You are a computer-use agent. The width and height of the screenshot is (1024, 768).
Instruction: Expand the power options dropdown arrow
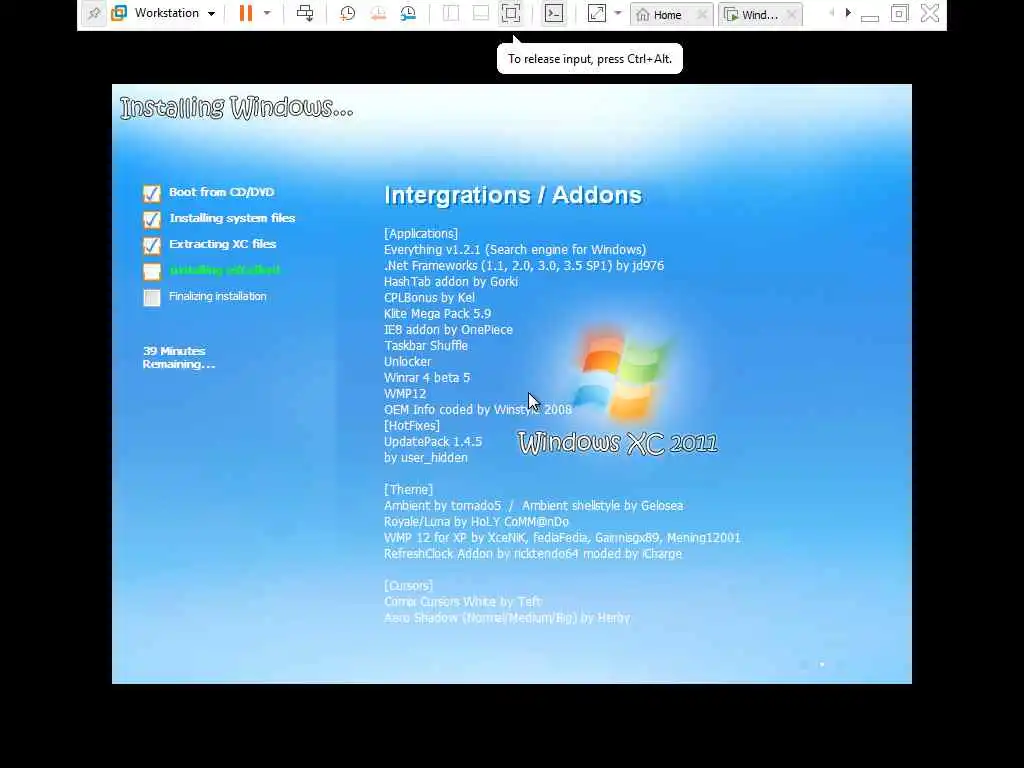point(266,13)
